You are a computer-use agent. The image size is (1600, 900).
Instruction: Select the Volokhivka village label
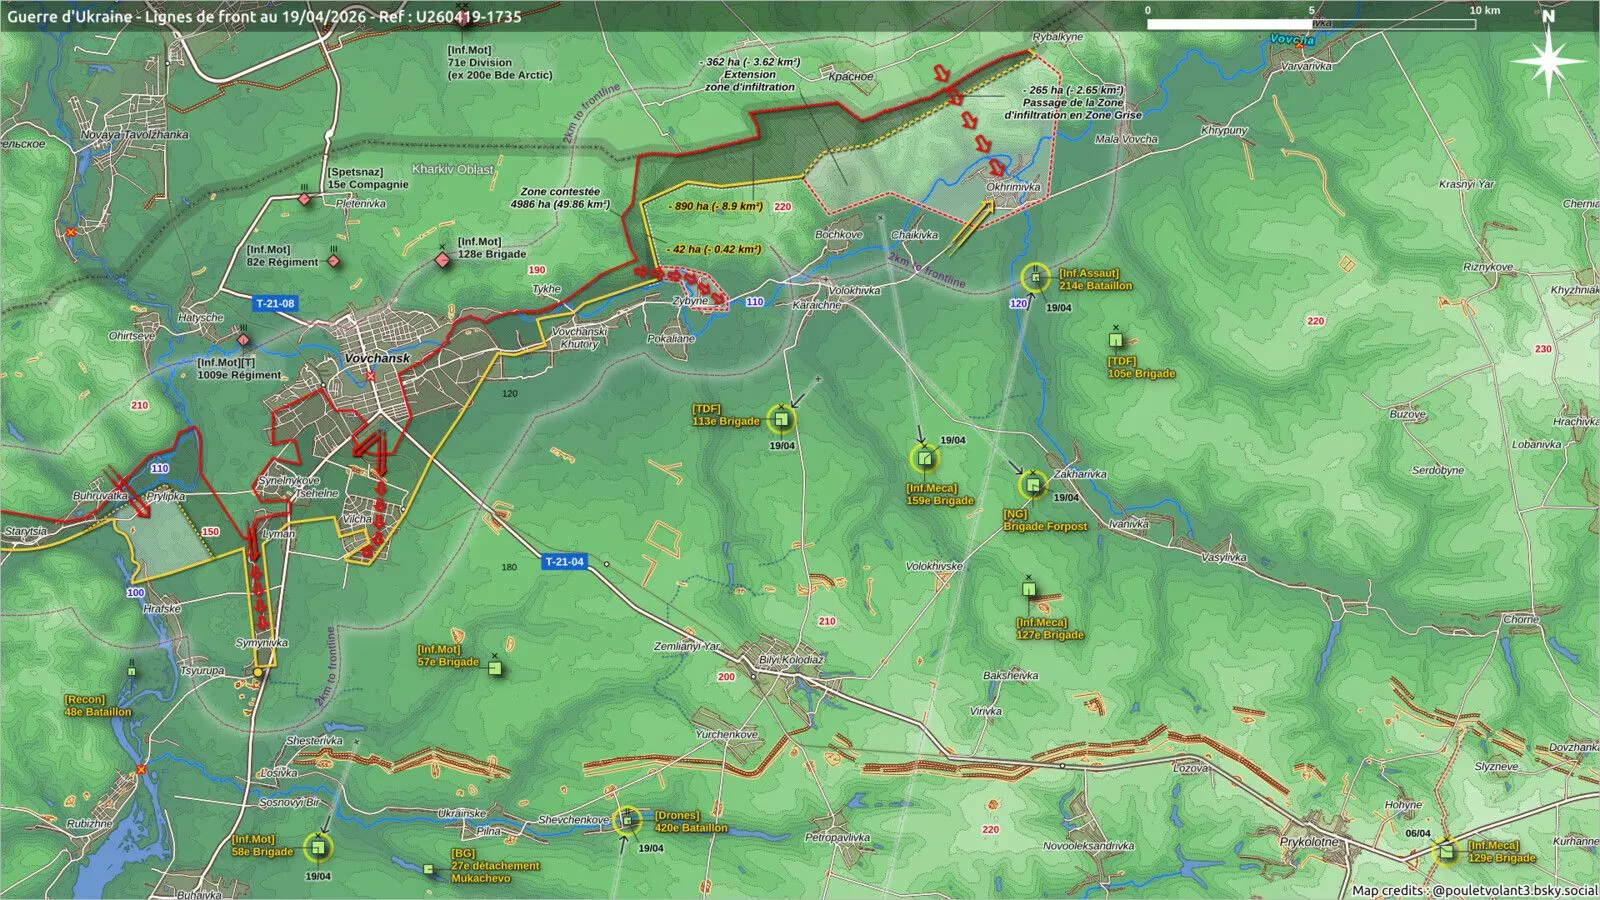pos(855,290)
